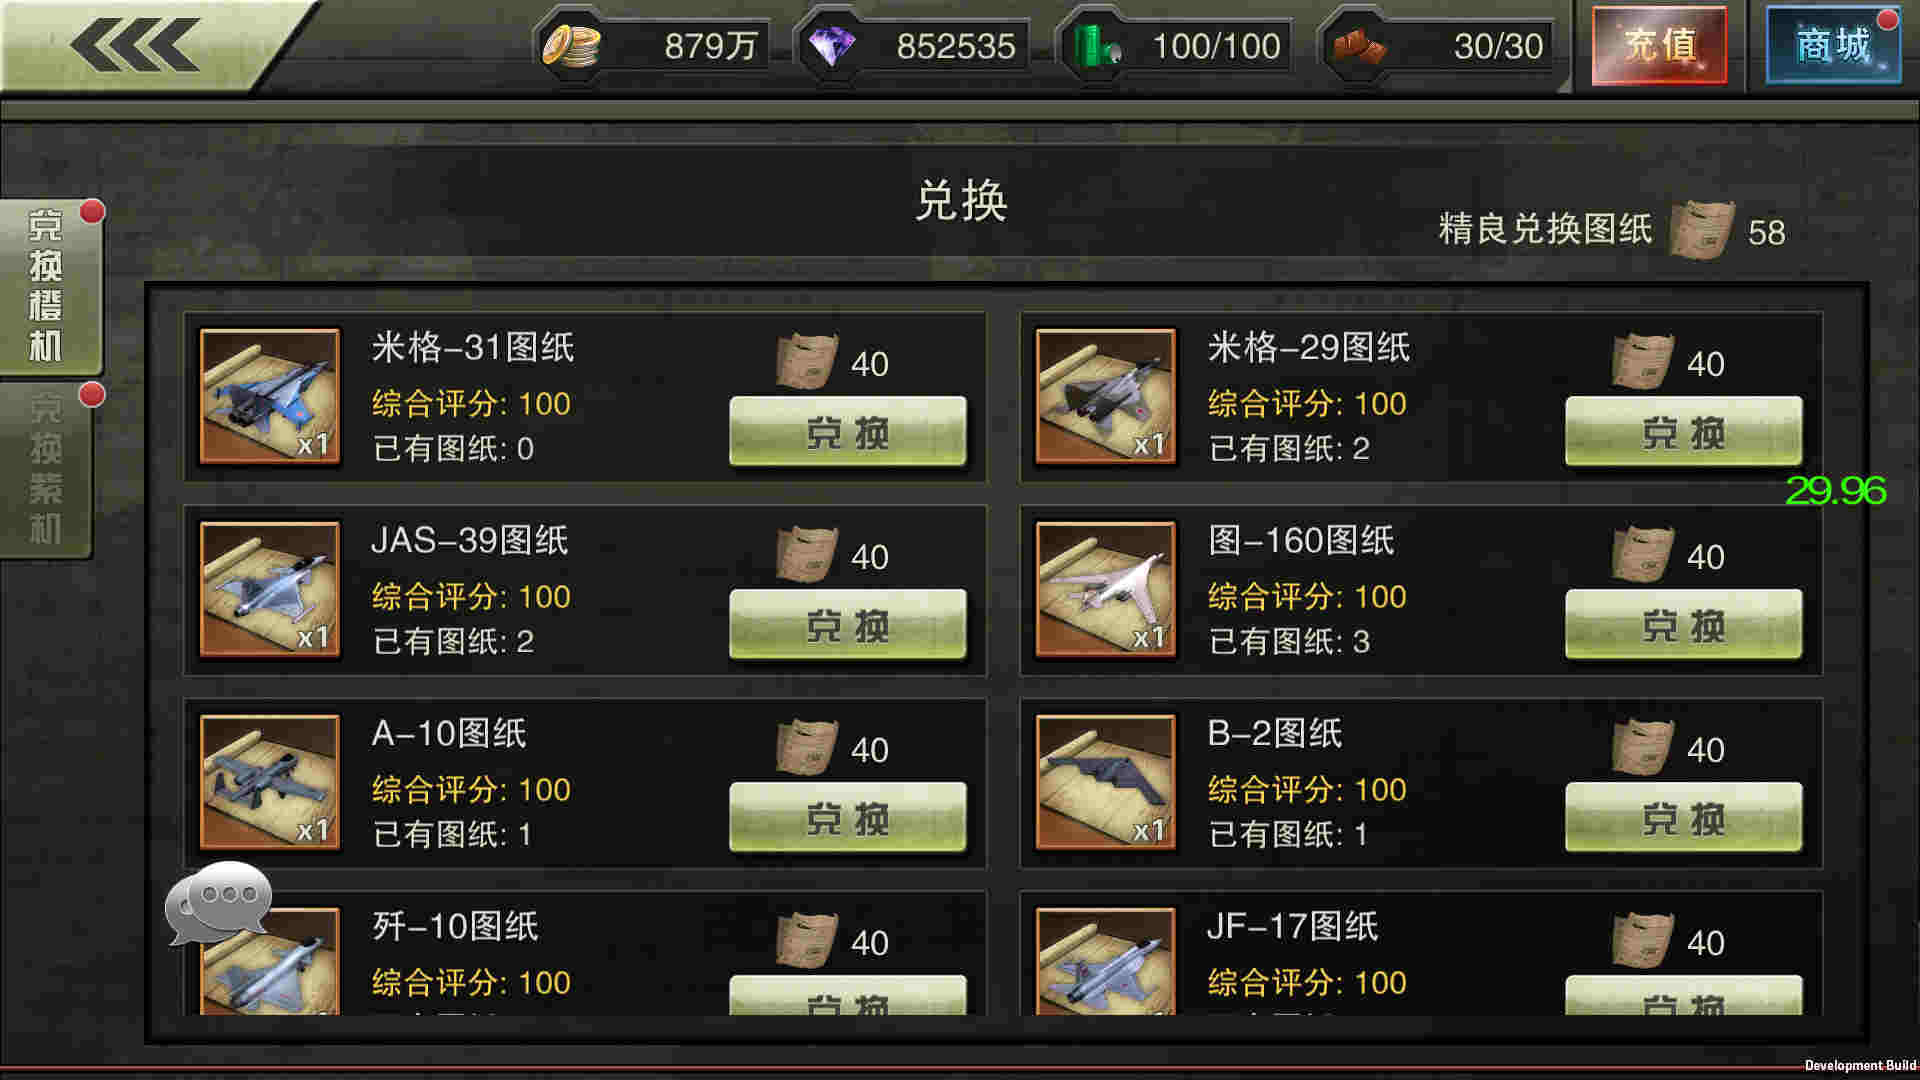The image size is (1920, 1080).
Task: Click the green fuel canister icon
Action: (1096, 46)
